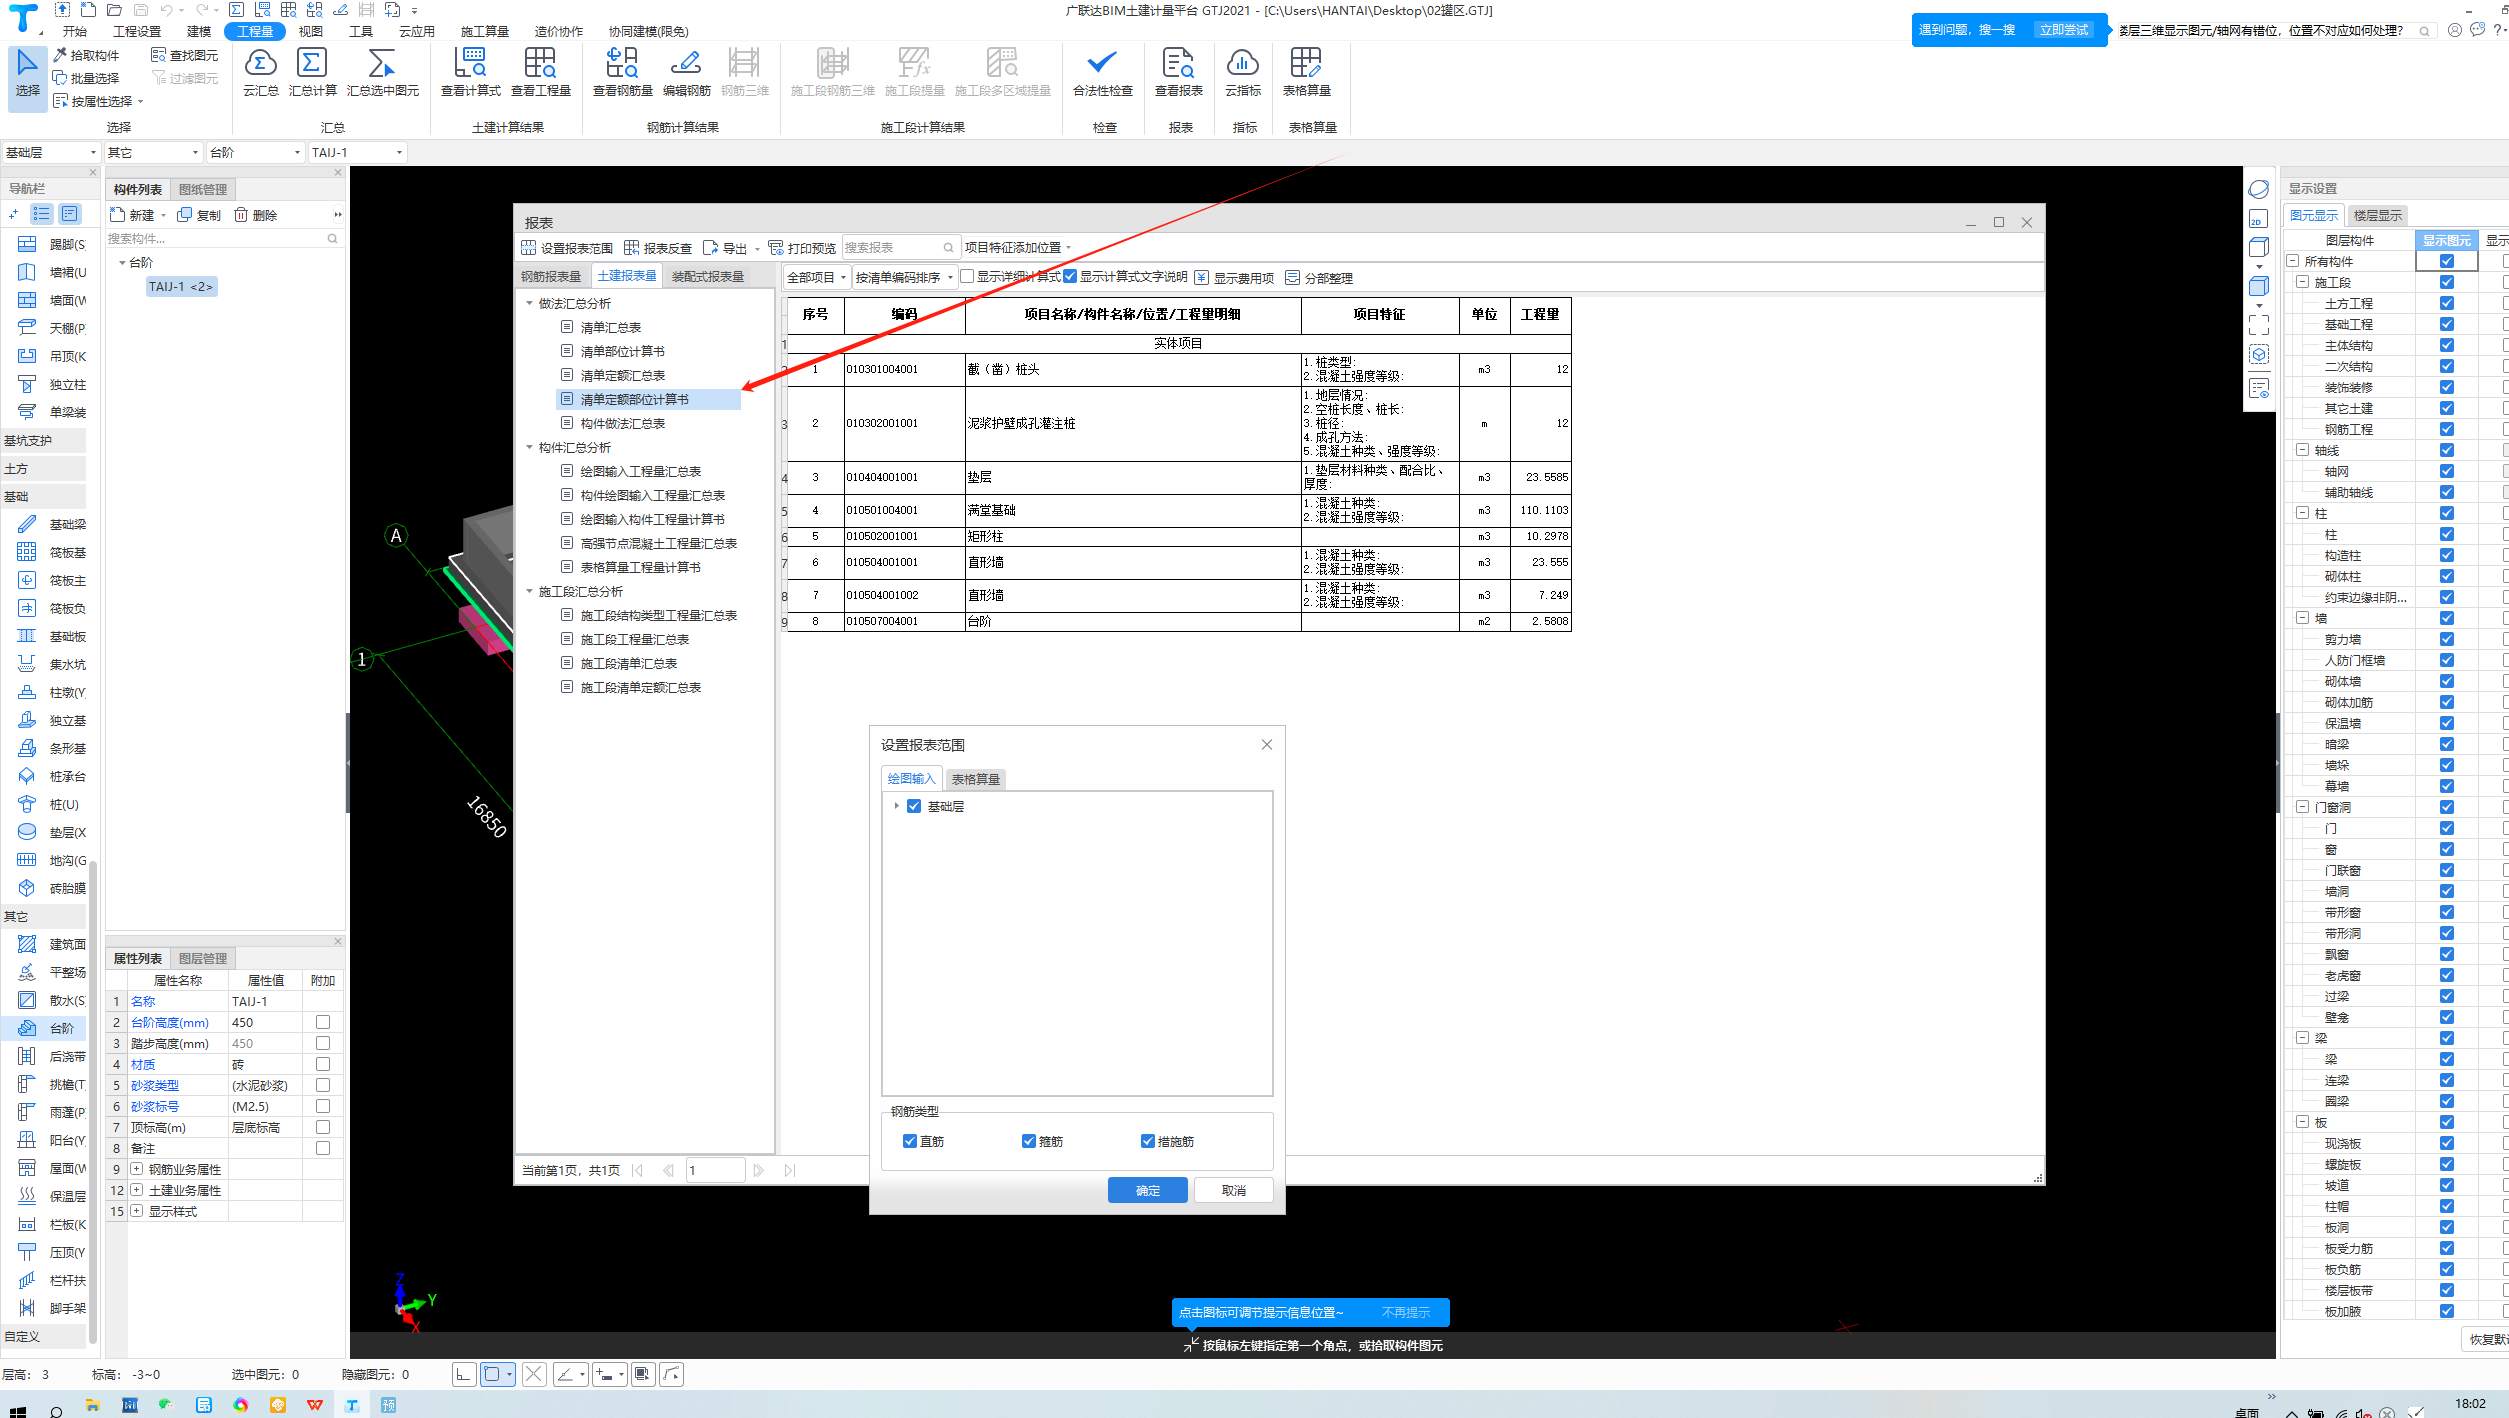Image resolution: width=2509 pixels, height=1418 pixels.
Task: Click the 编辑钢筋 icon
Action: point(686,64)
